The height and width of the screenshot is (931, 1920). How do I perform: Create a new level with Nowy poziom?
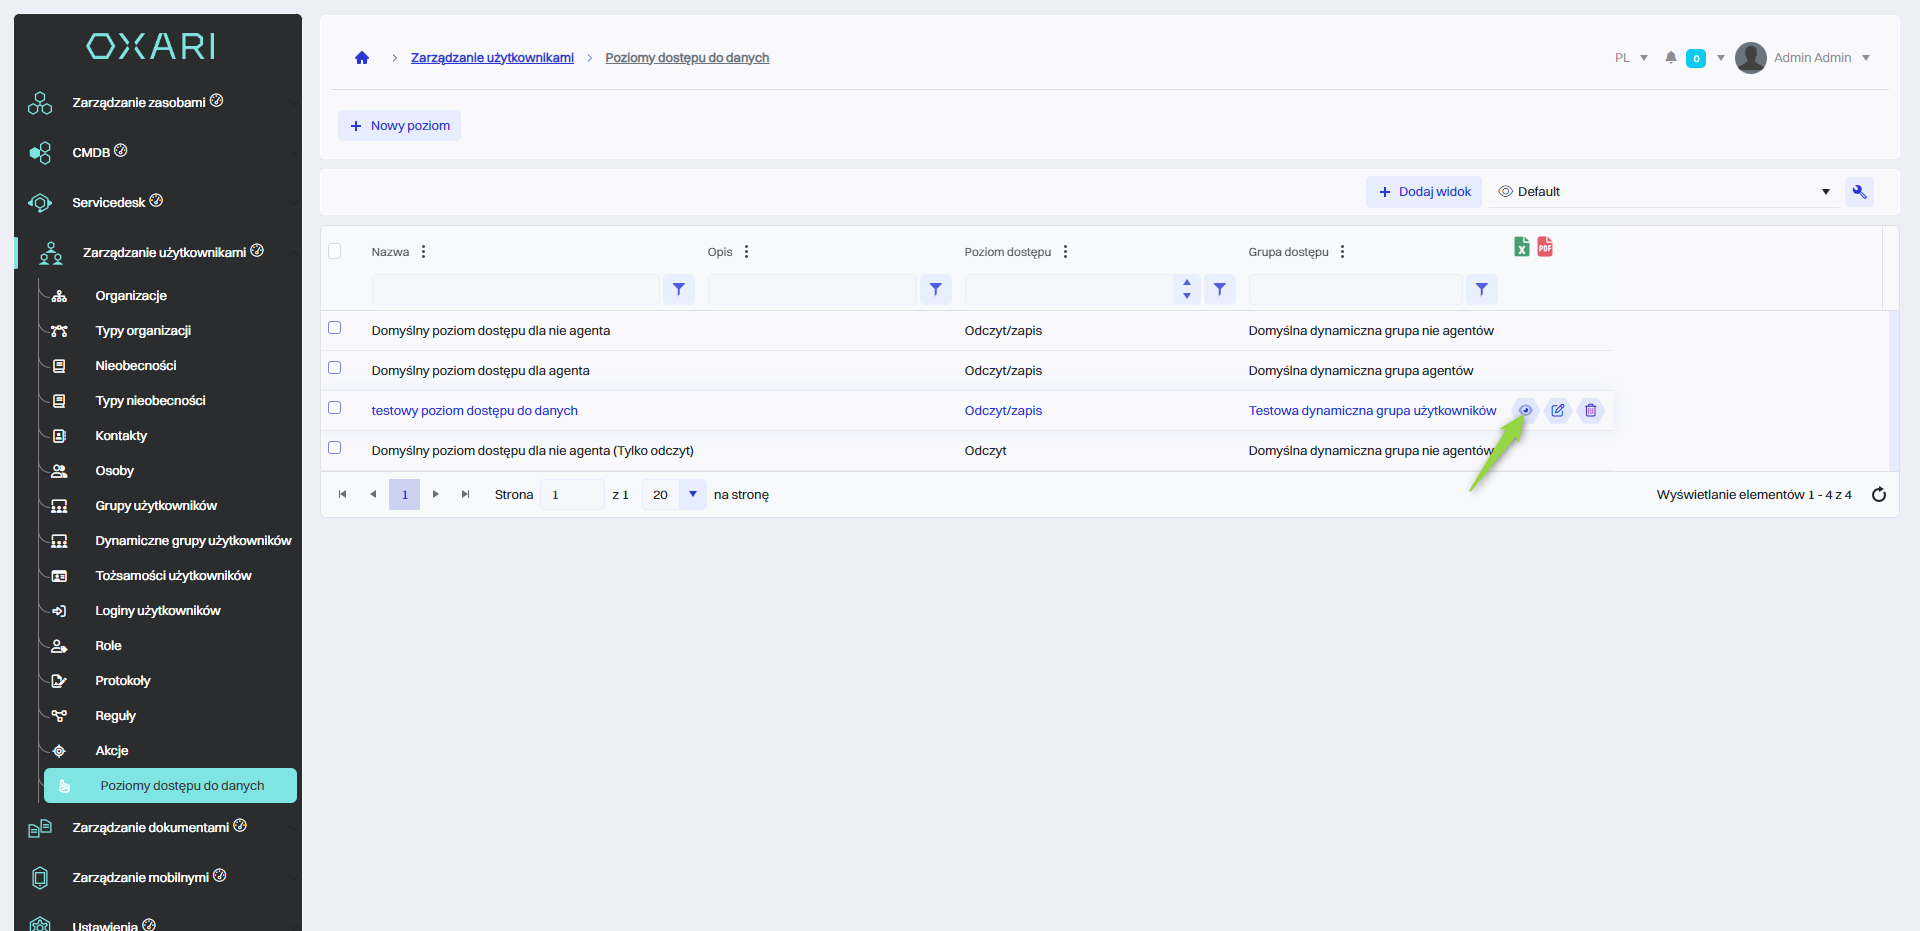[399, 126]
